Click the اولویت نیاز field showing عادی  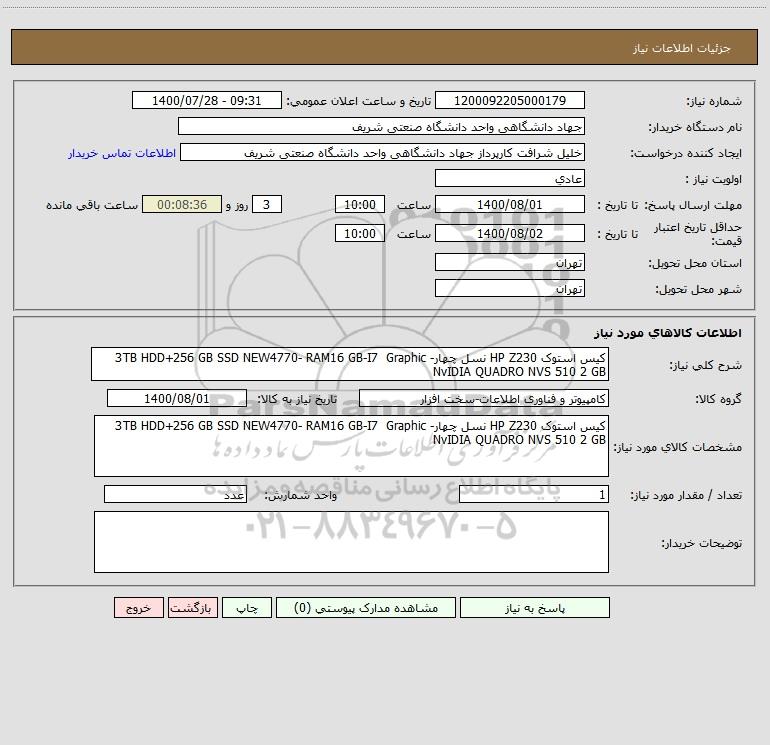pos(510,178)
